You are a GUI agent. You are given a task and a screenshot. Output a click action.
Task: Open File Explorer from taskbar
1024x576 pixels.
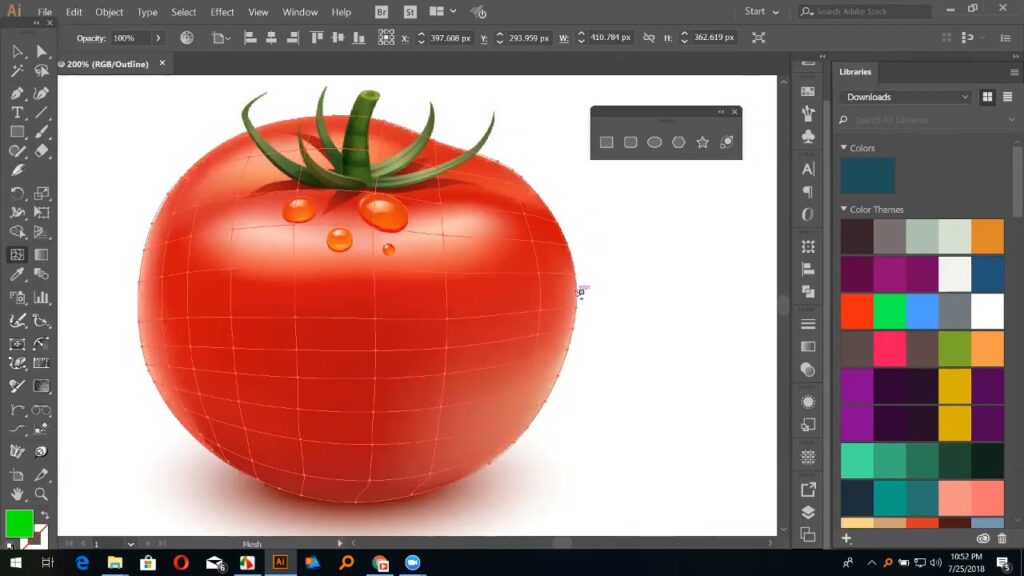tap(115, 562)
